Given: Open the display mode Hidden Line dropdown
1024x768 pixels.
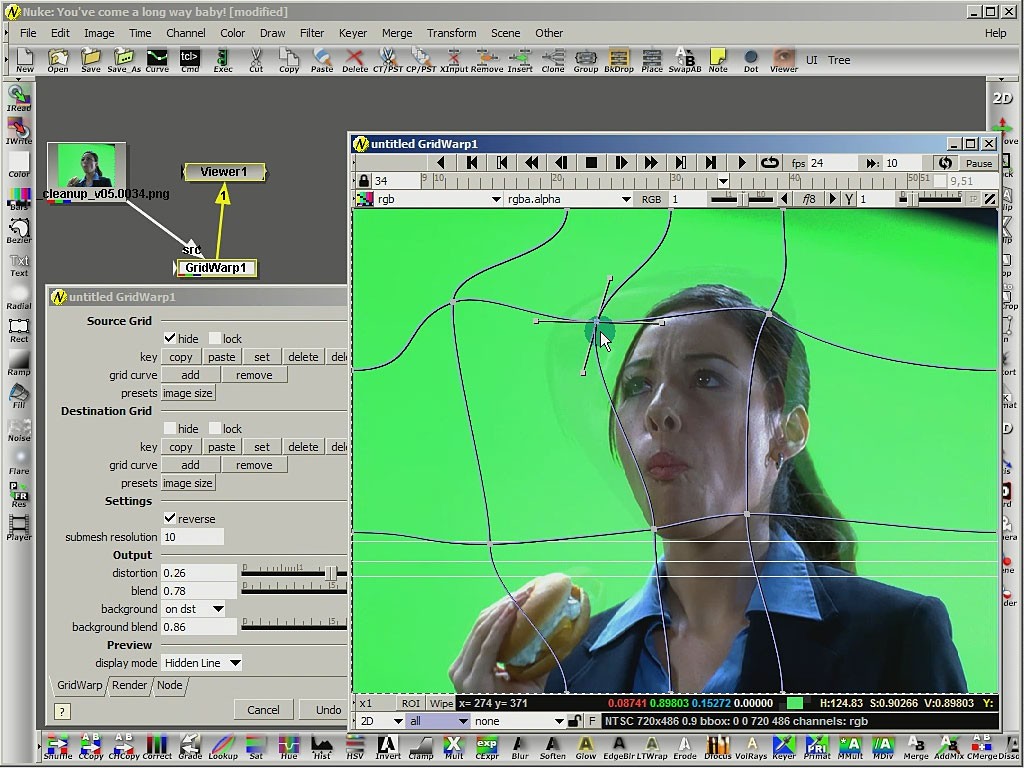Looking at the screenshot, I should point(202,663).
